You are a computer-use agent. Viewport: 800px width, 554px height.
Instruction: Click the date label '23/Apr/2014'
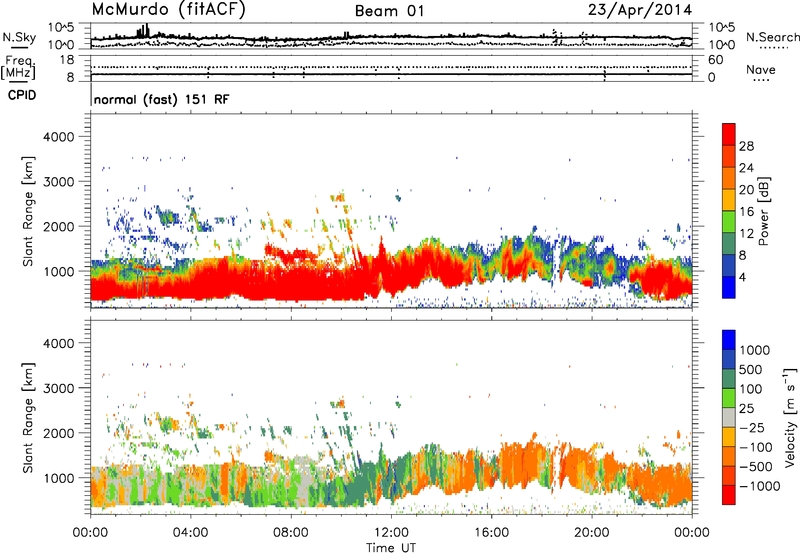[640, 10]
